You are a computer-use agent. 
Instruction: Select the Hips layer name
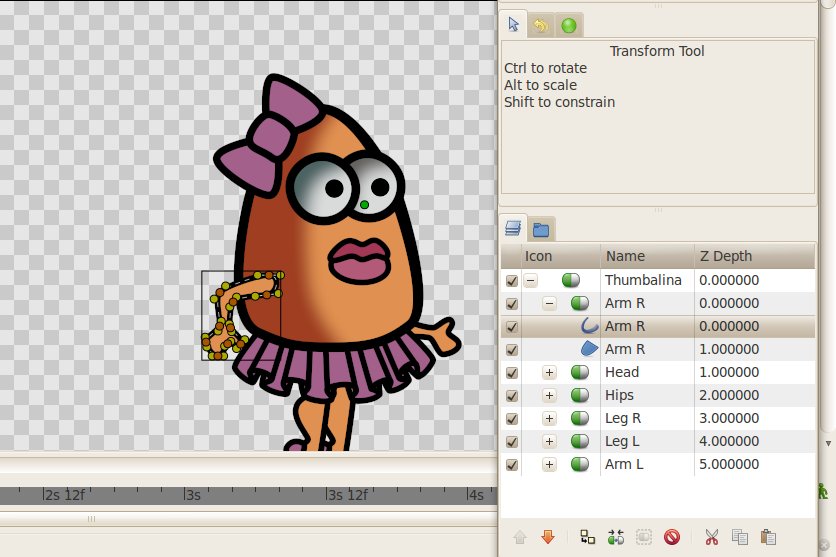pyautogui.click(x=619, y=395)
